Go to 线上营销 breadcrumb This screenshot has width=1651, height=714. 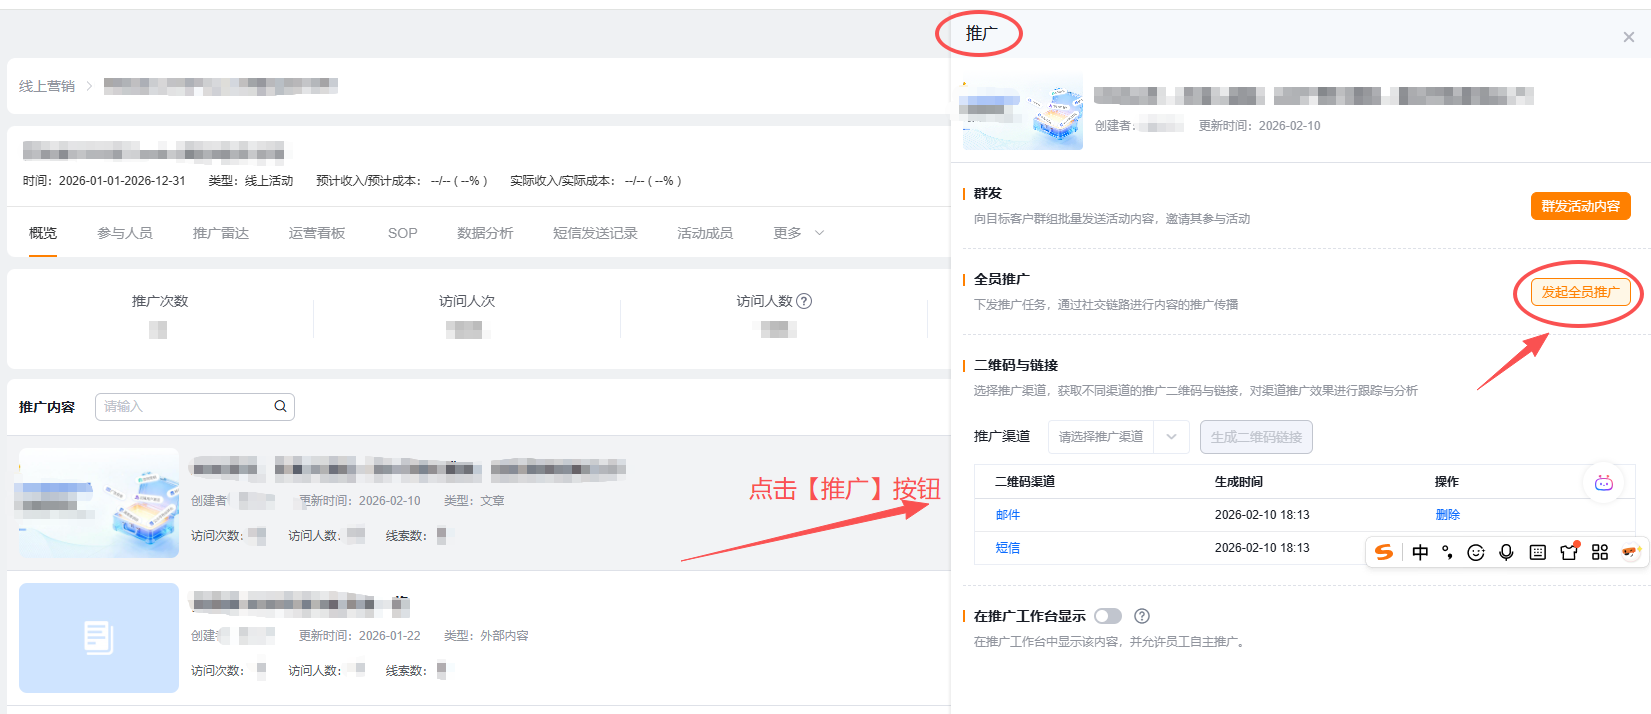click(47, 86)
